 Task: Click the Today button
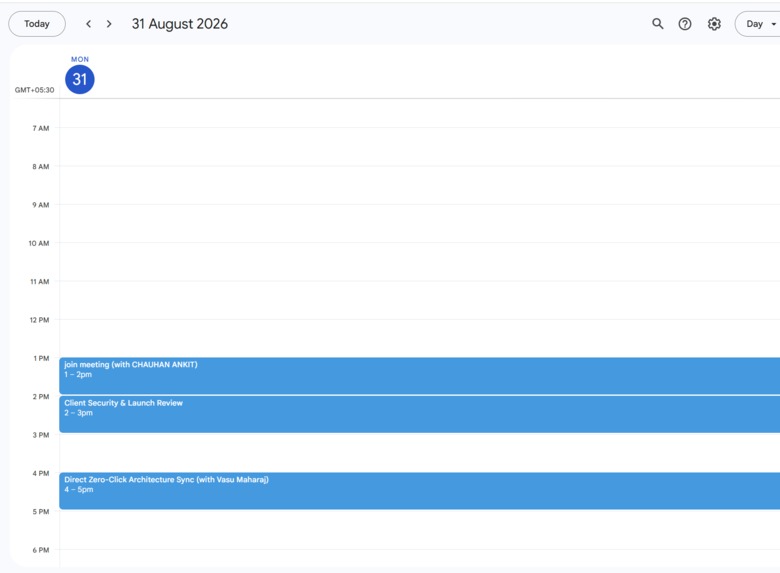(37, 24)
